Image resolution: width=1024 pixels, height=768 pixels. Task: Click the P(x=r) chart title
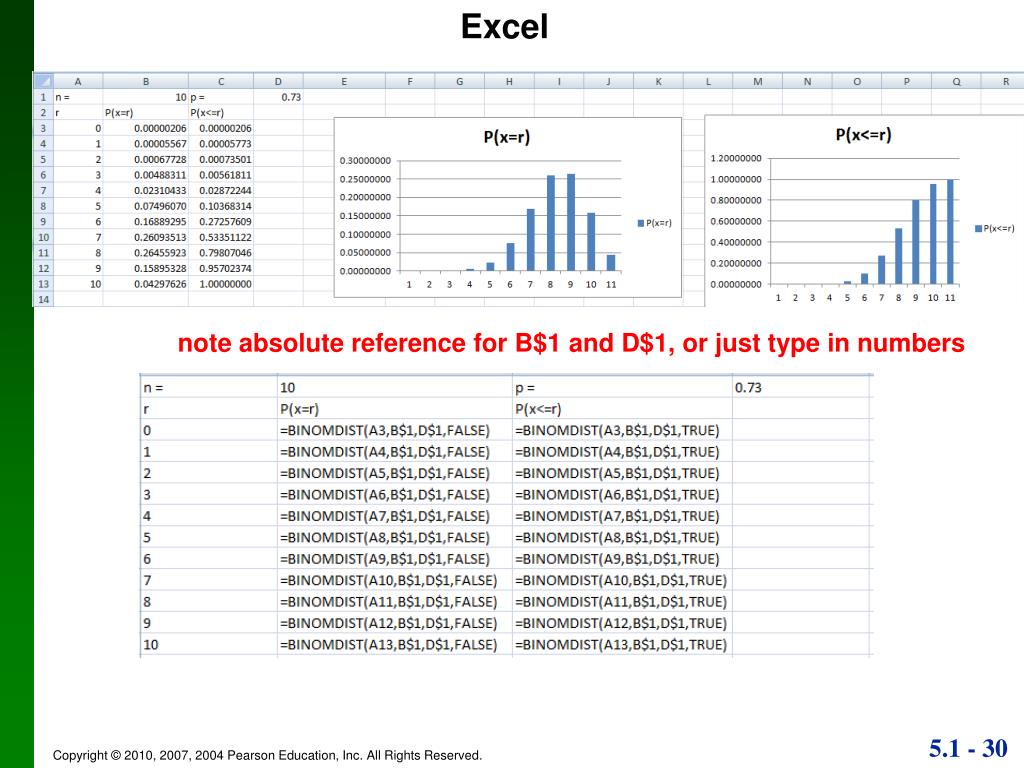coord(507,137)
